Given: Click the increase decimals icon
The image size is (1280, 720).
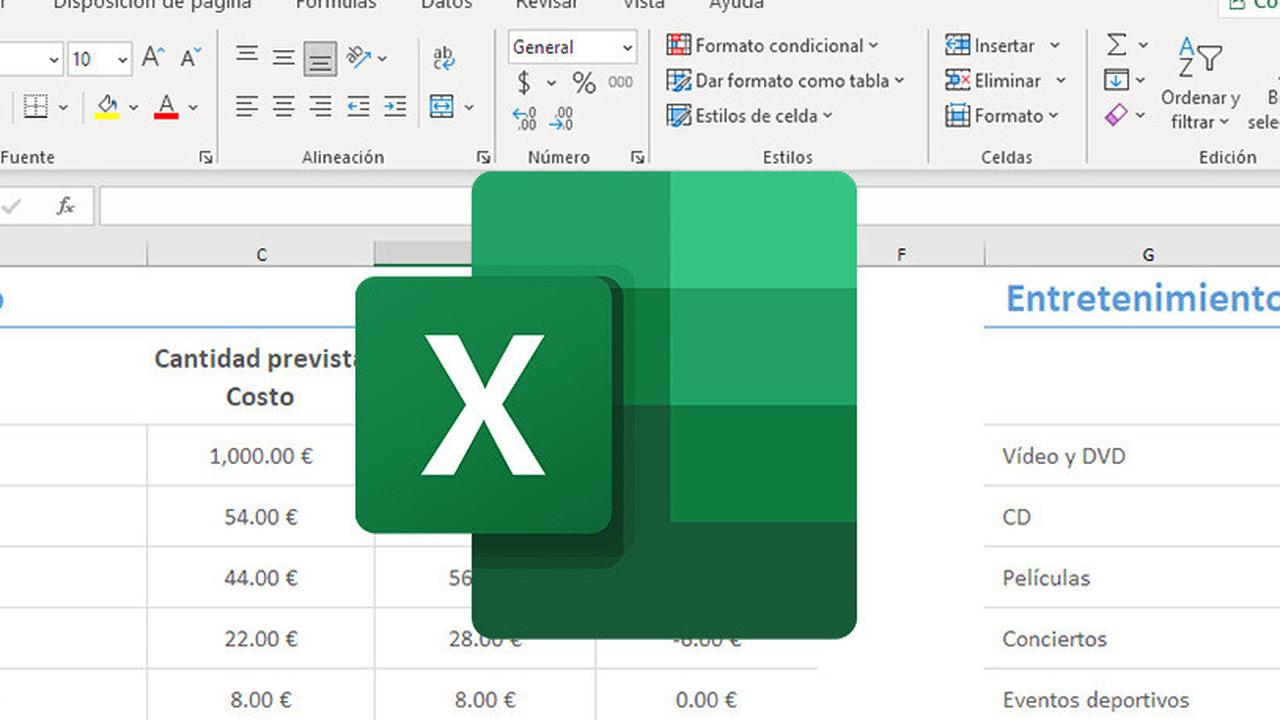Looking at the screenshot, I should [523, 118].
